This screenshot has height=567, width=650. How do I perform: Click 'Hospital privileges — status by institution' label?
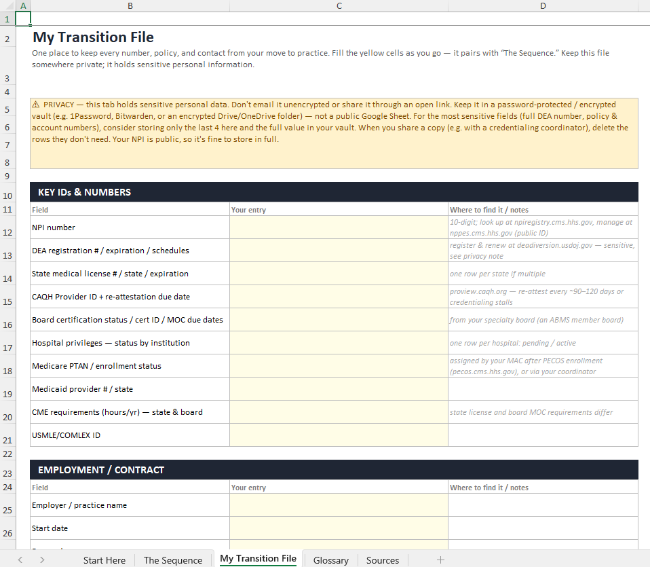[130, 343]
